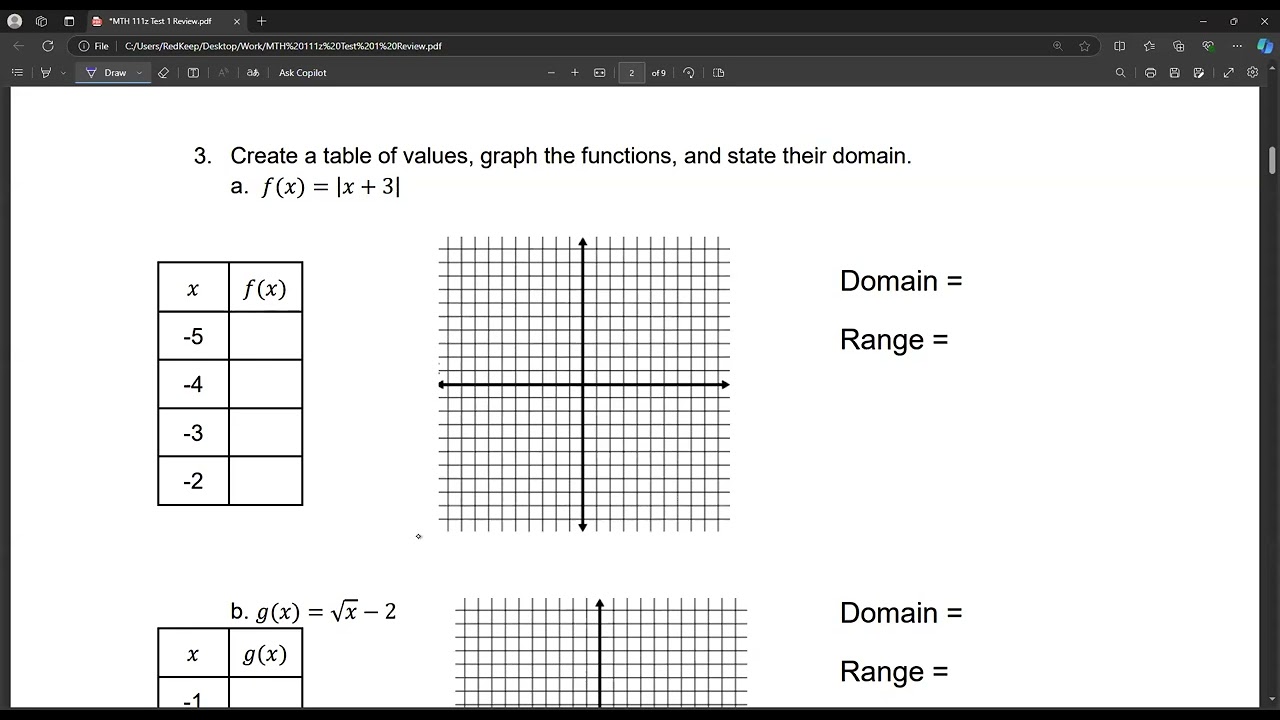Screen dimensions: 1280x720
Task: Enter PDF full screen mode
Action: 1228,73
